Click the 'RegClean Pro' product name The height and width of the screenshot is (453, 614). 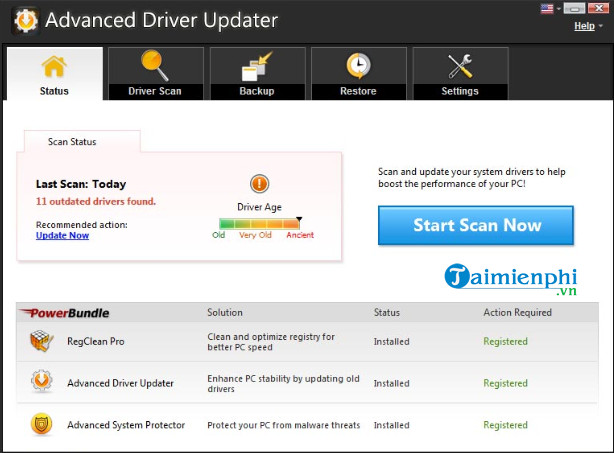96,341
